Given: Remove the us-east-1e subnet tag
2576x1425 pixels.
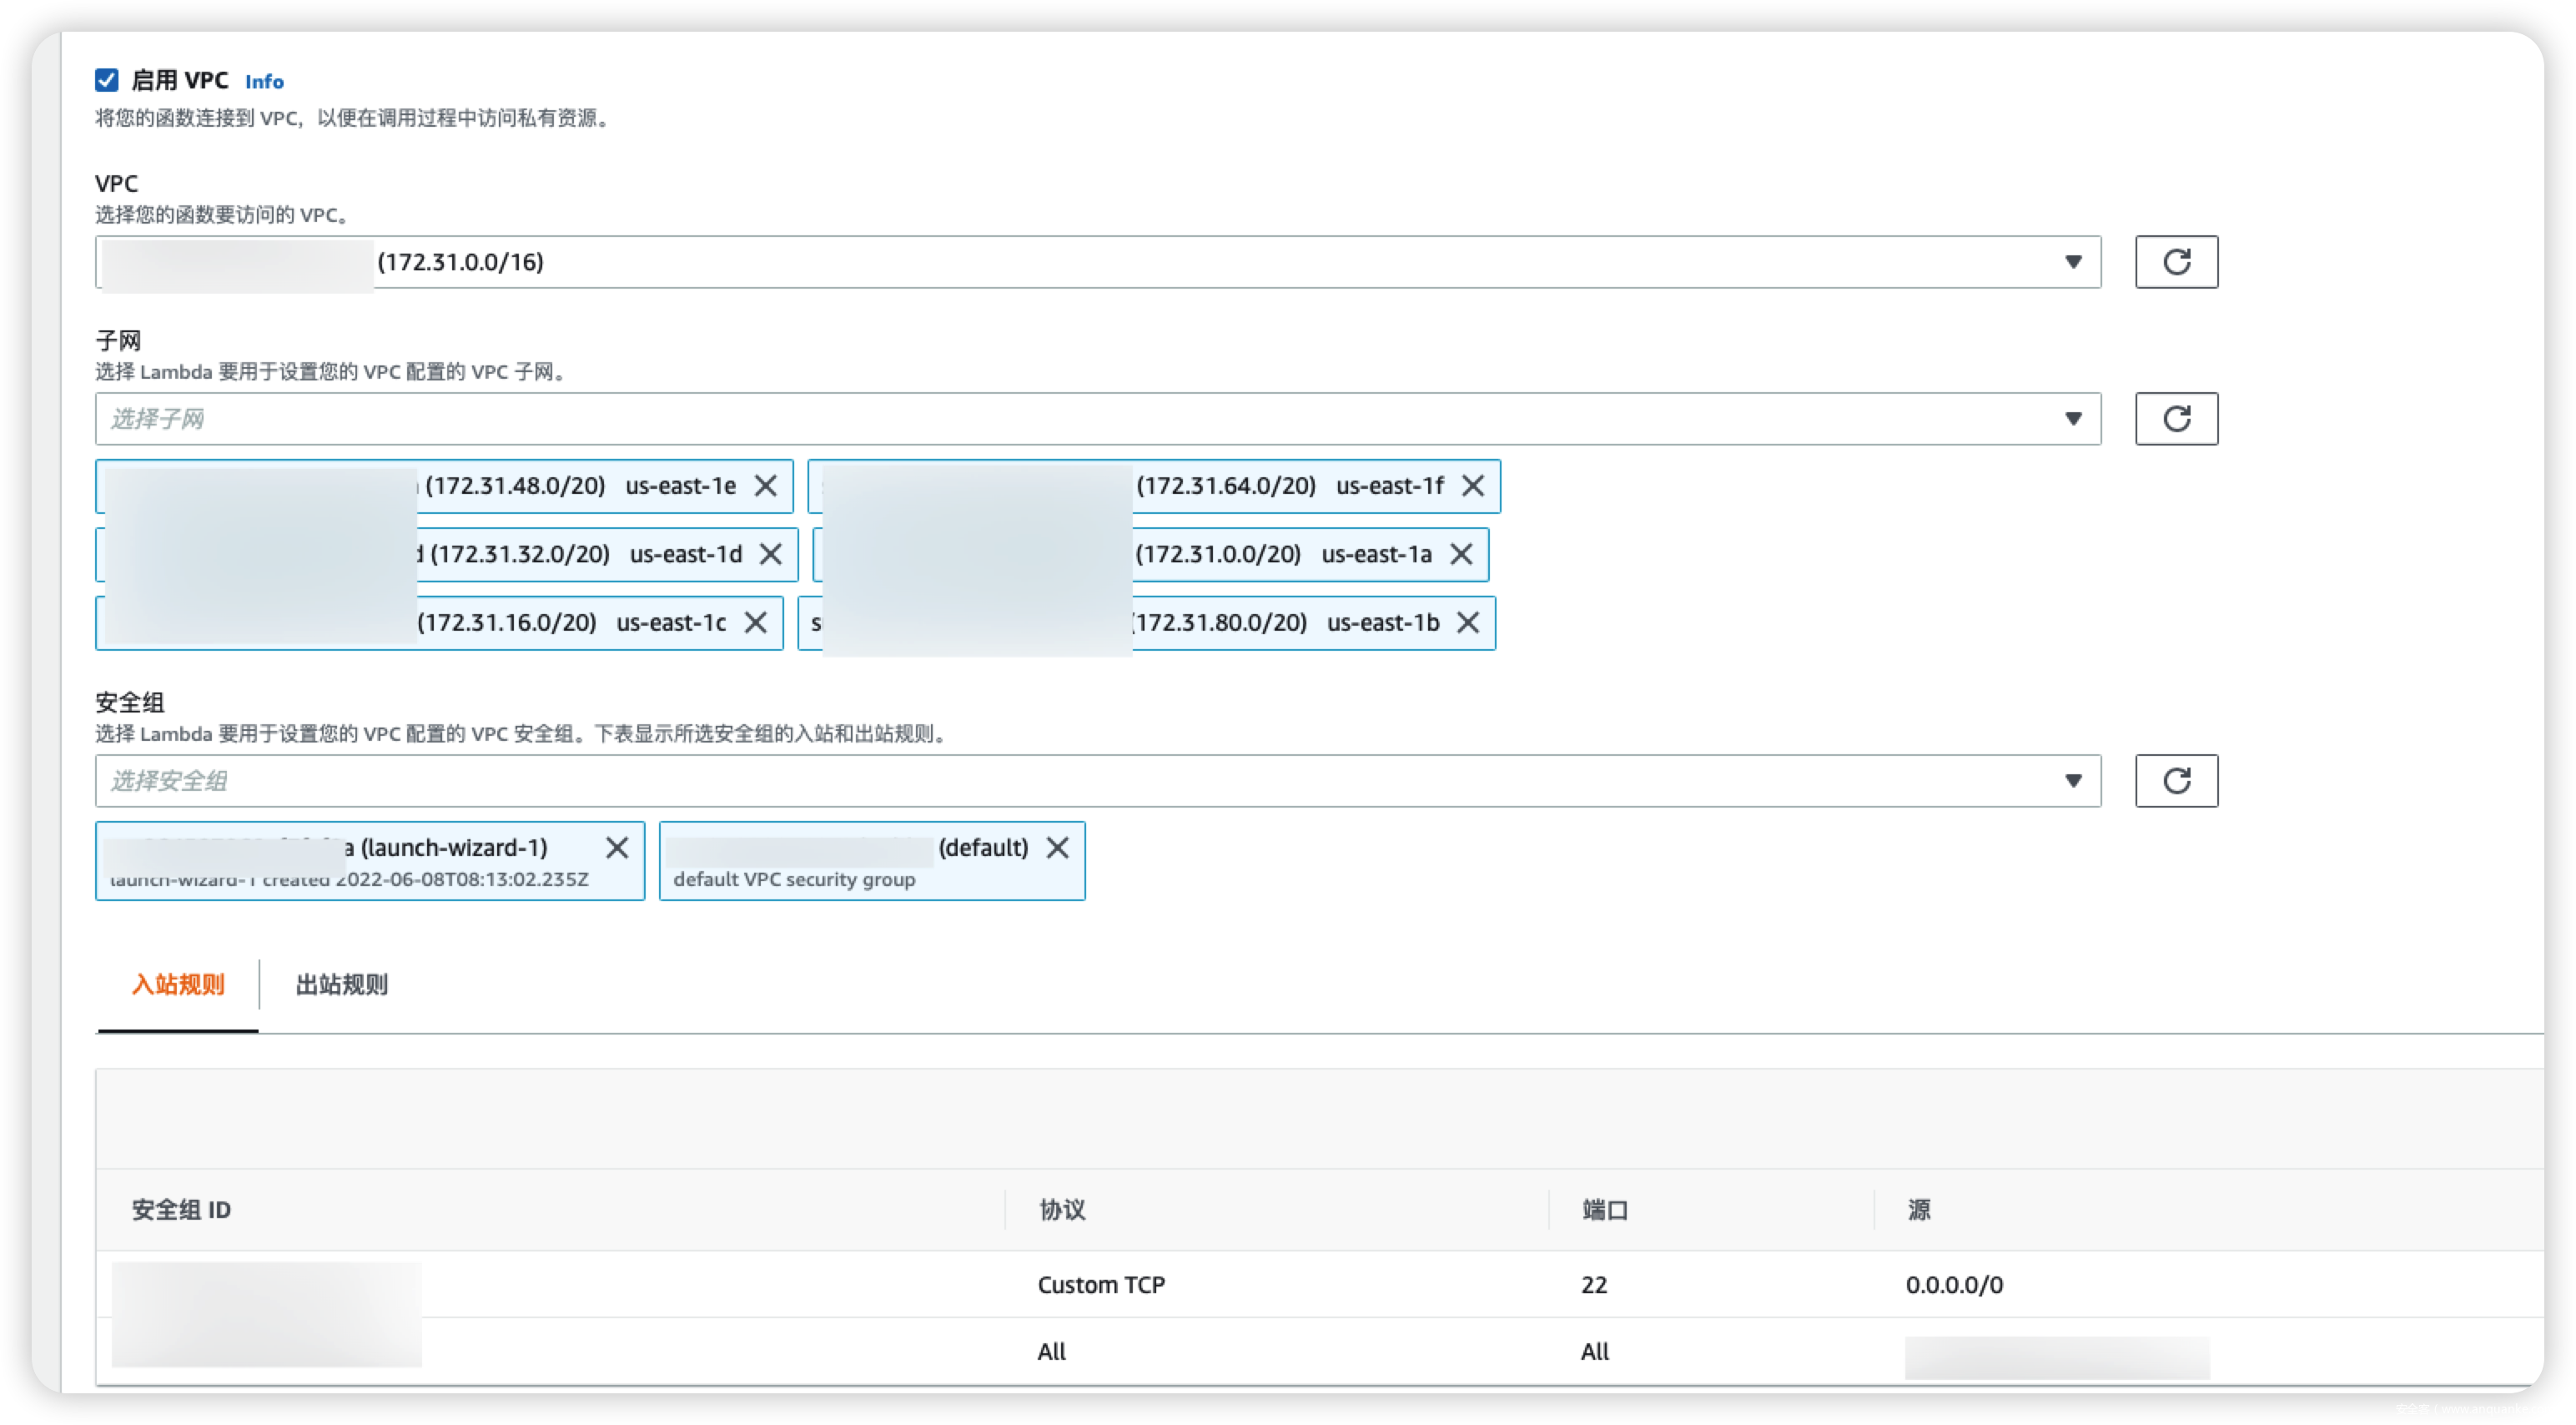Looking at the screenshot, I should point(765,486).
